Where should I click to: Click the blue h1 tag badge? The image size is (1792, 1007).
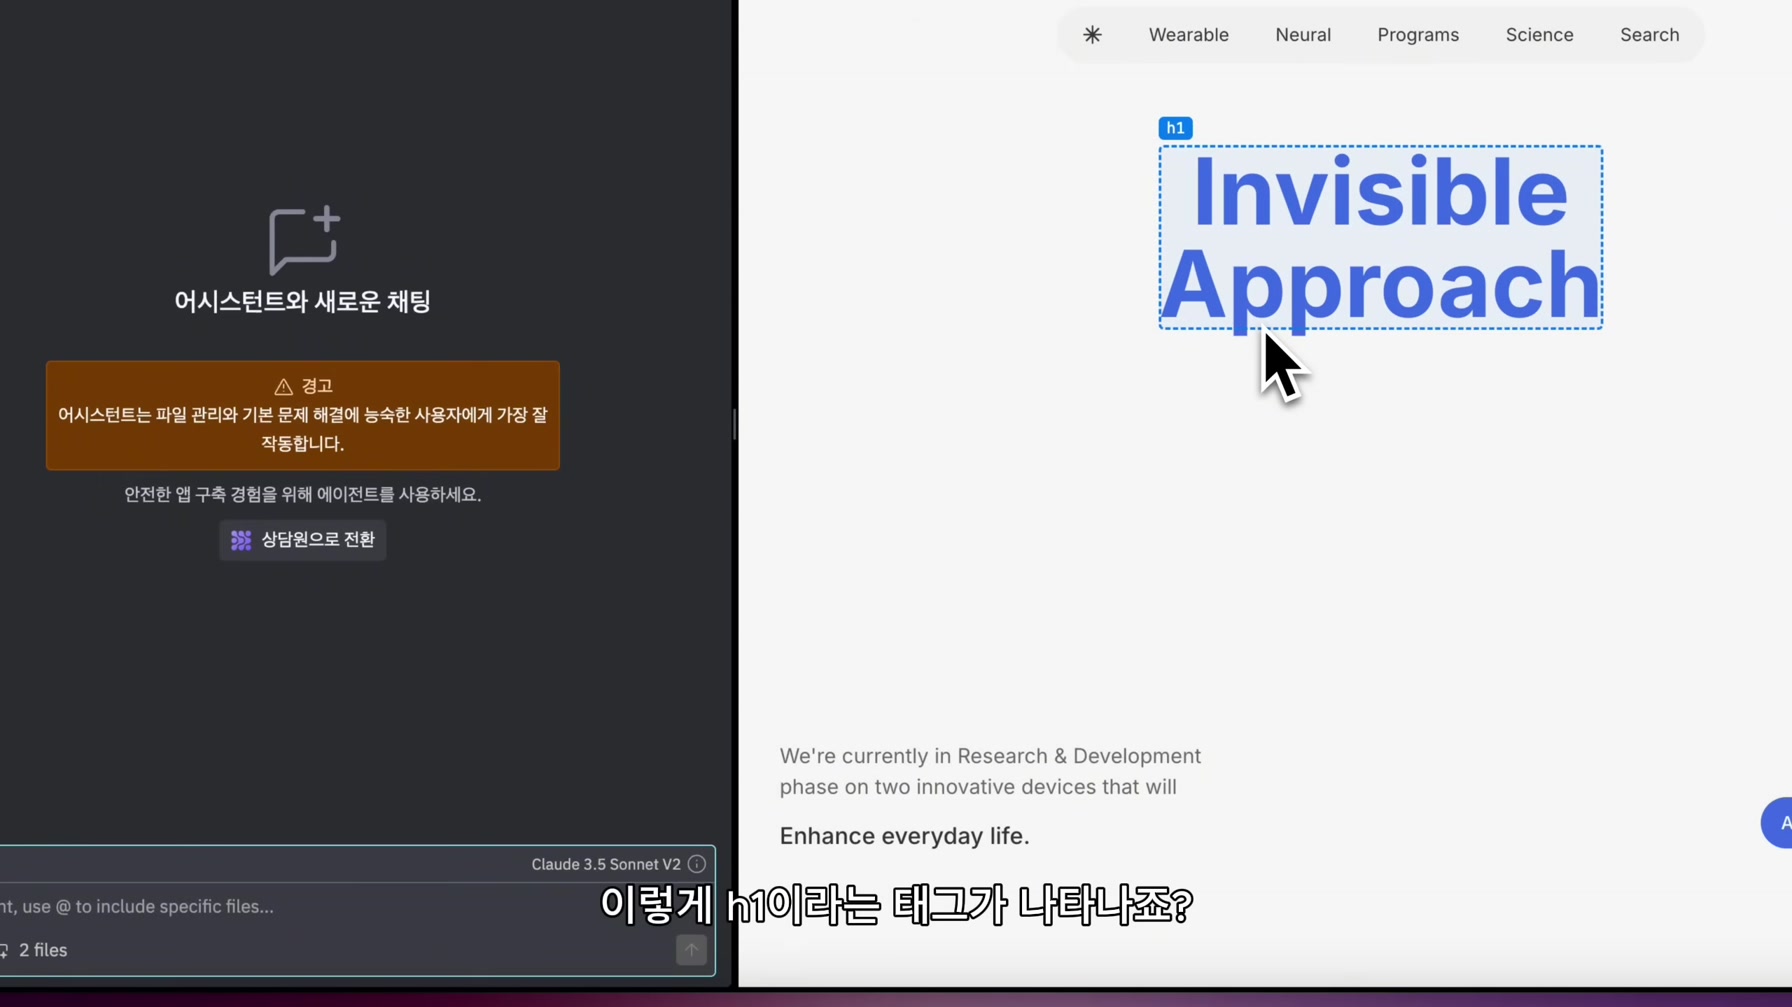click(1175, 128)
